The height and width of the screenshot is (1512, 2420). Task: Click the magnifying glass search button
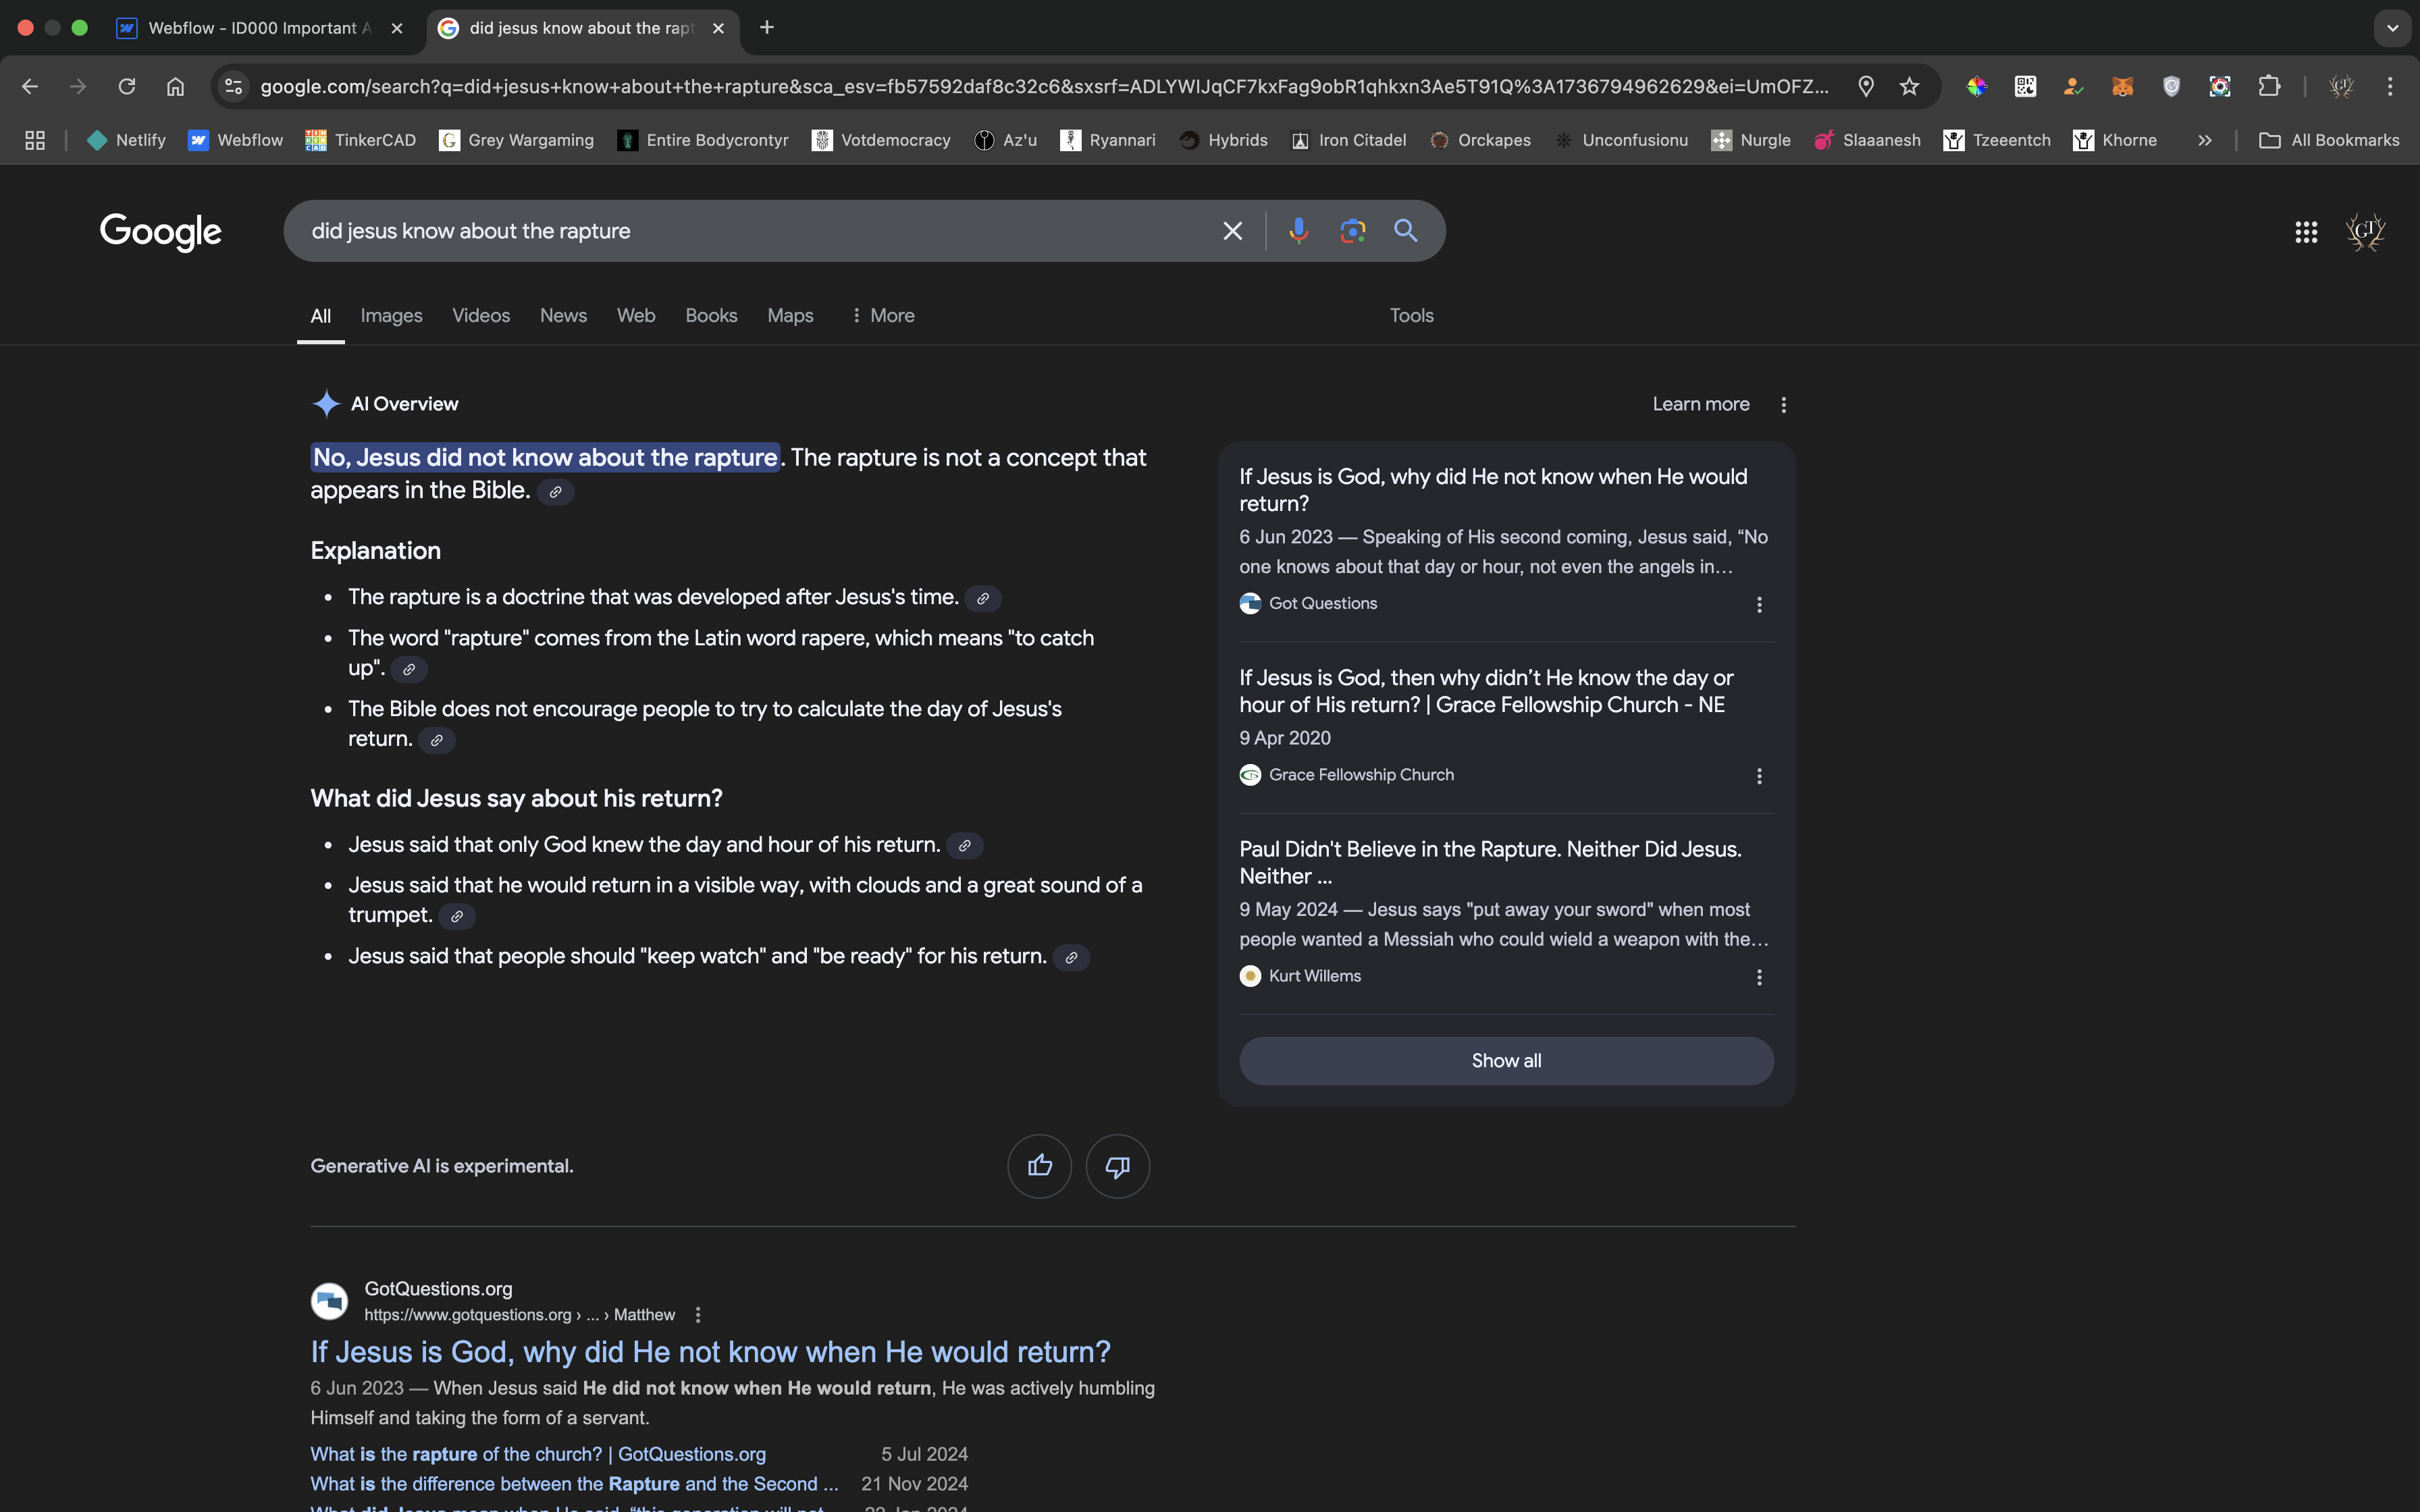click(x=1406, y=231)
